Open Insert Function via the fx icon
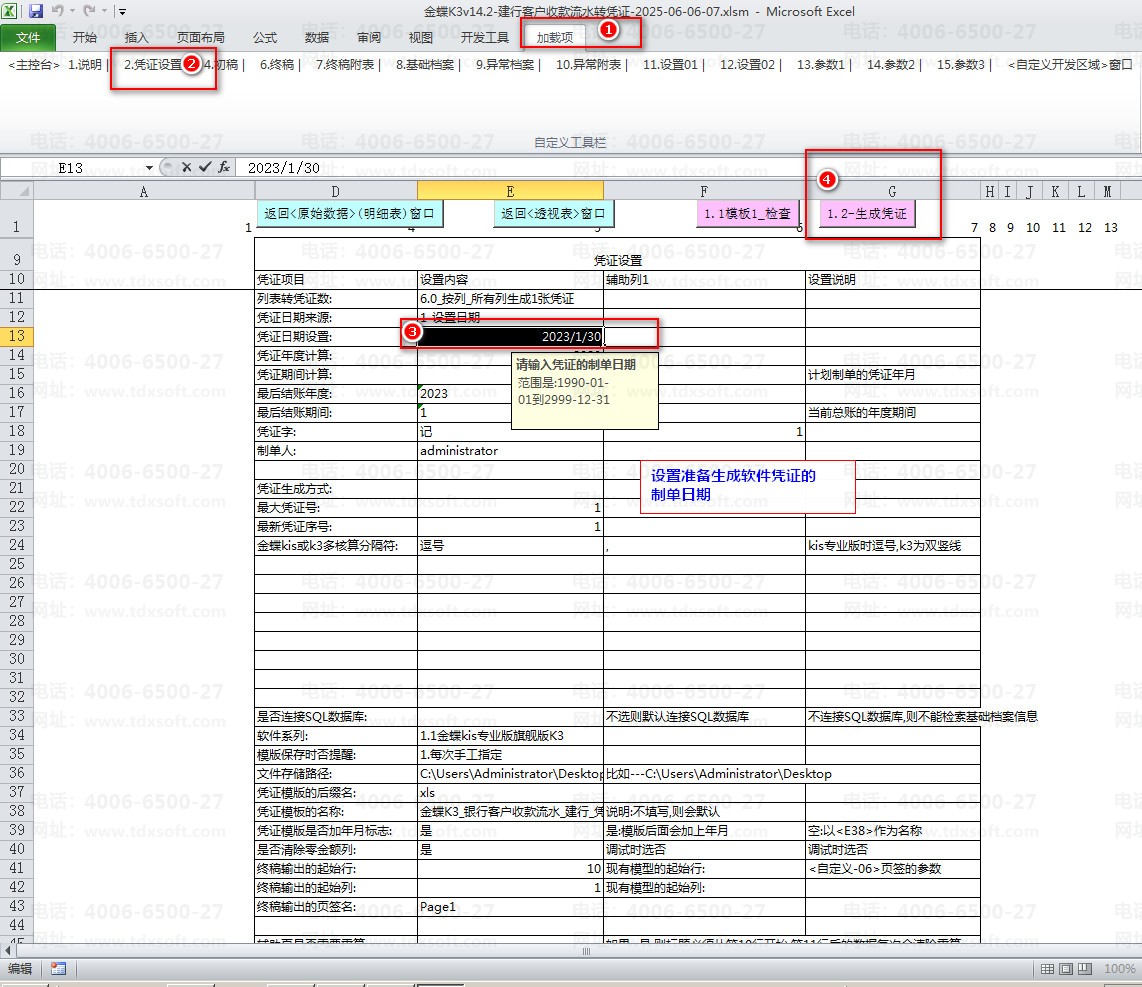This screenshot has width=1142, height=987. pyautogui.click(x=224, y=168)
